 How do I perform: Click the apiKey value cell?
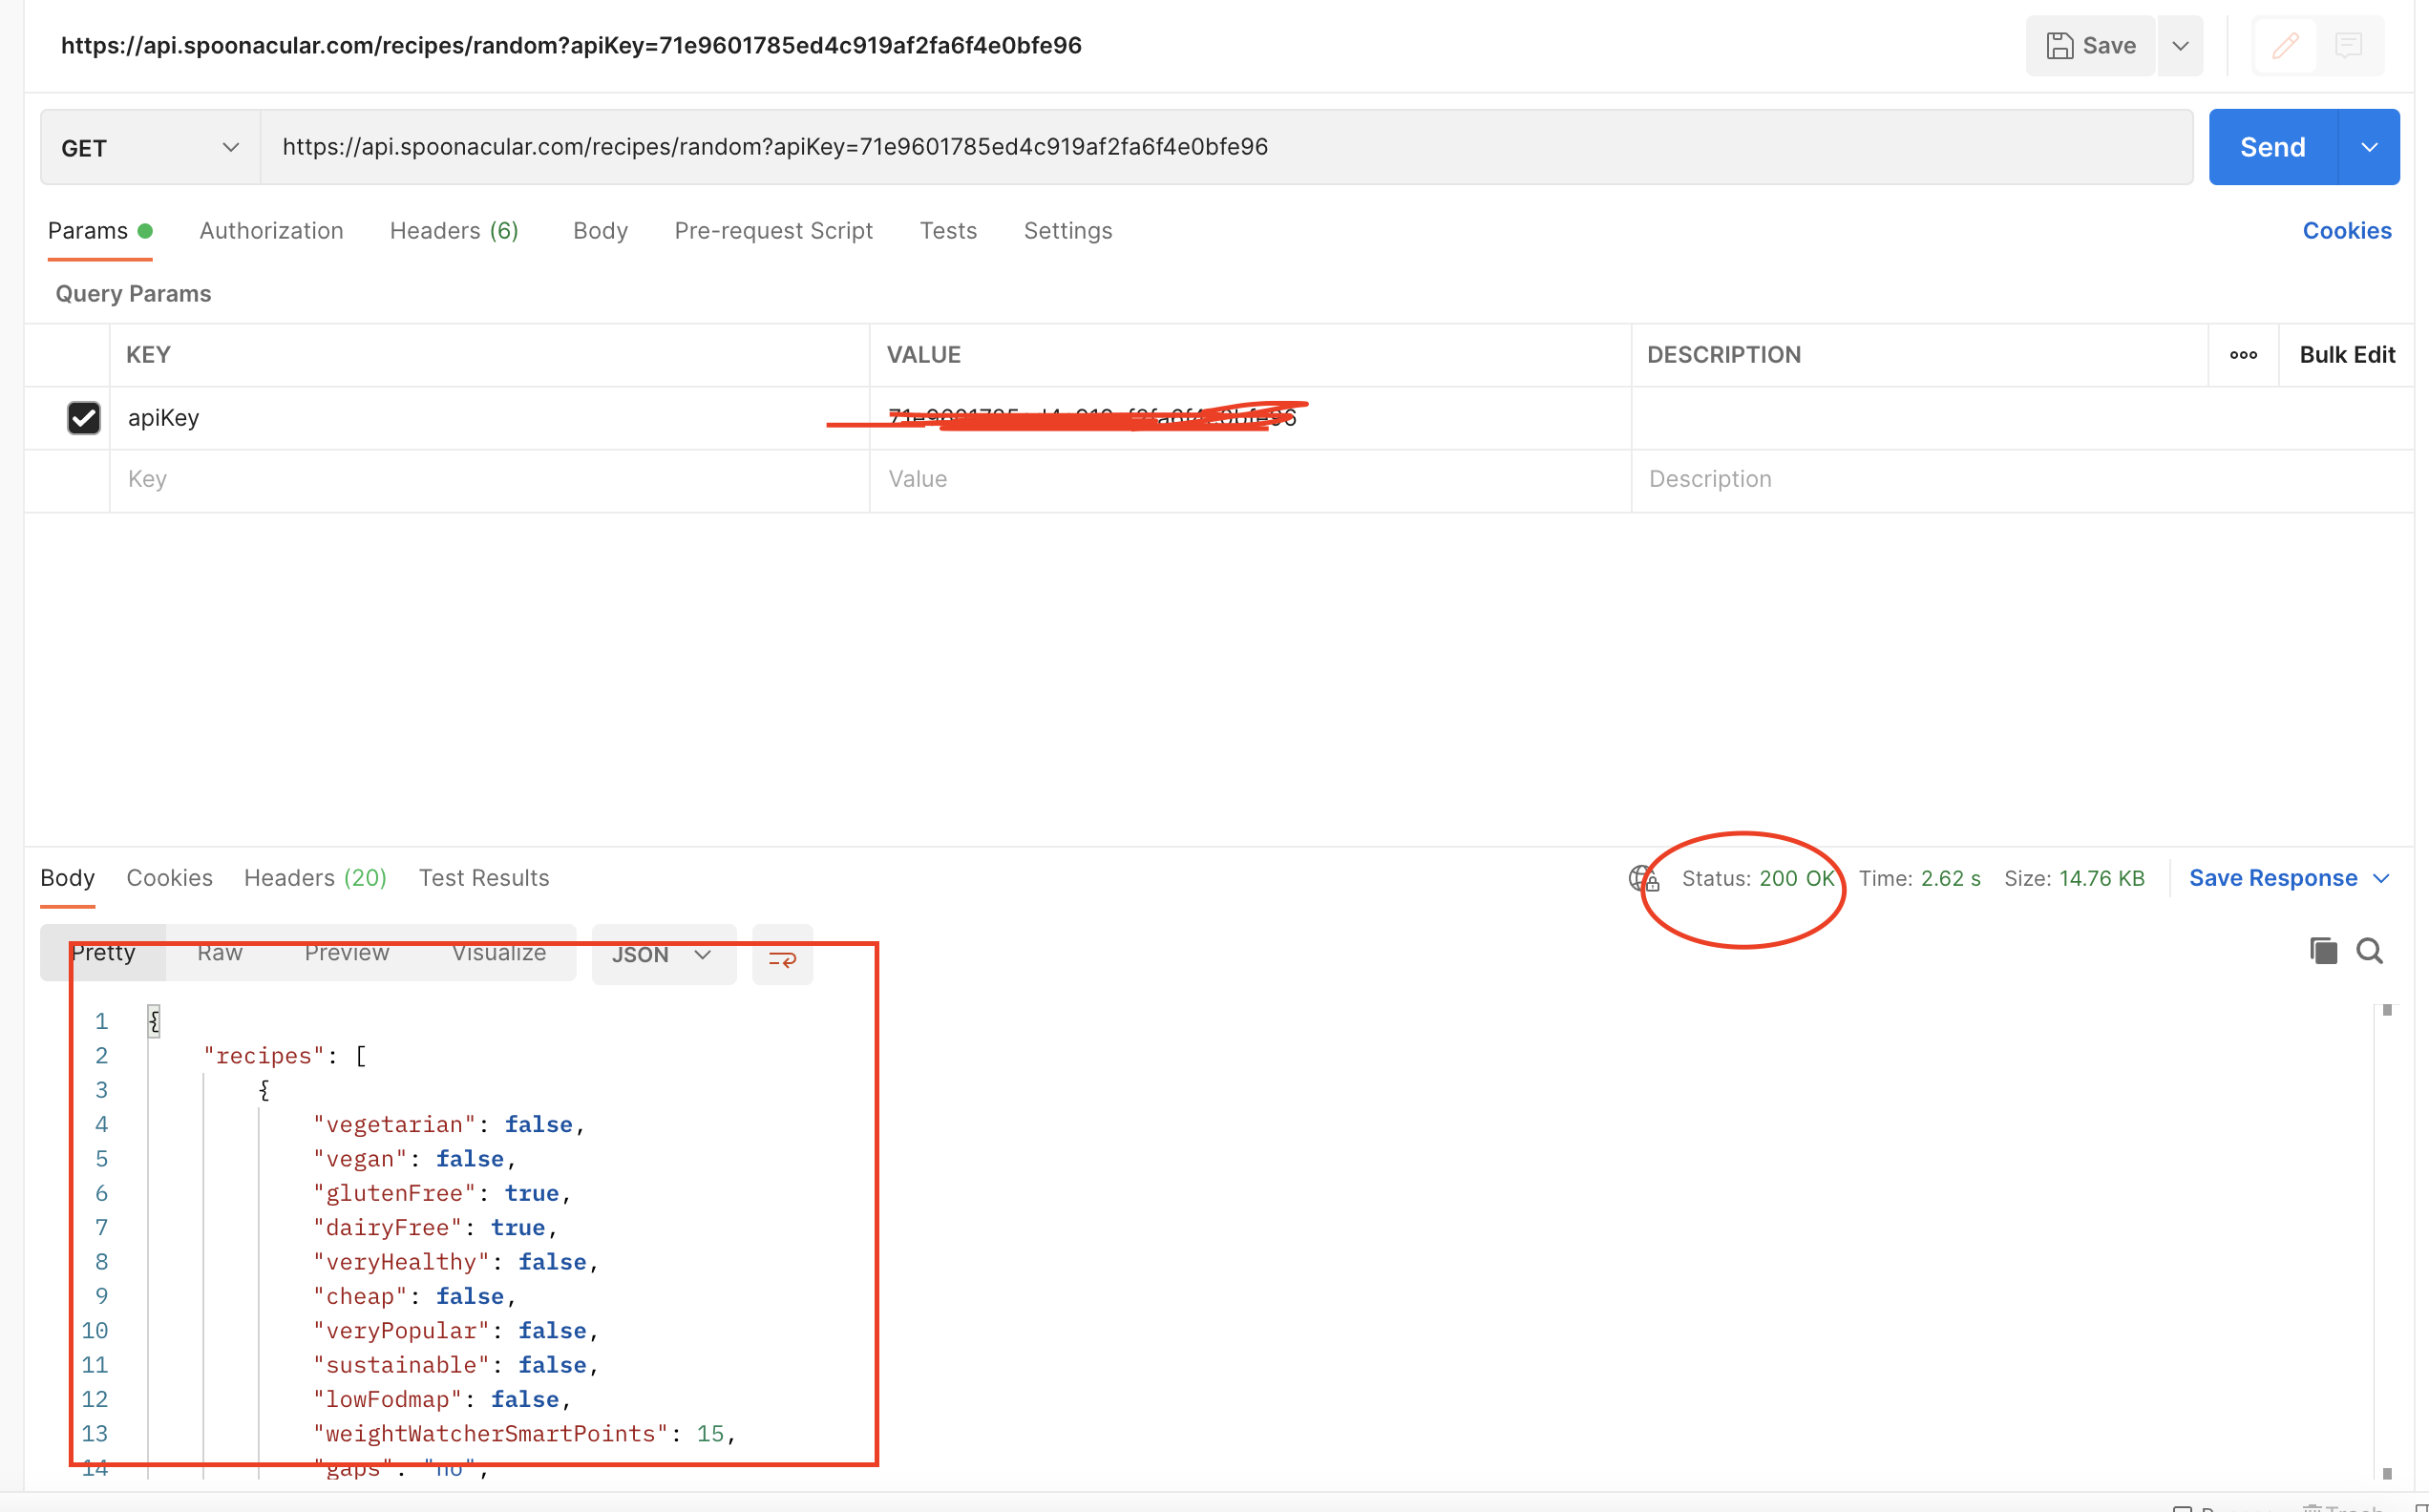(1250, 418)
